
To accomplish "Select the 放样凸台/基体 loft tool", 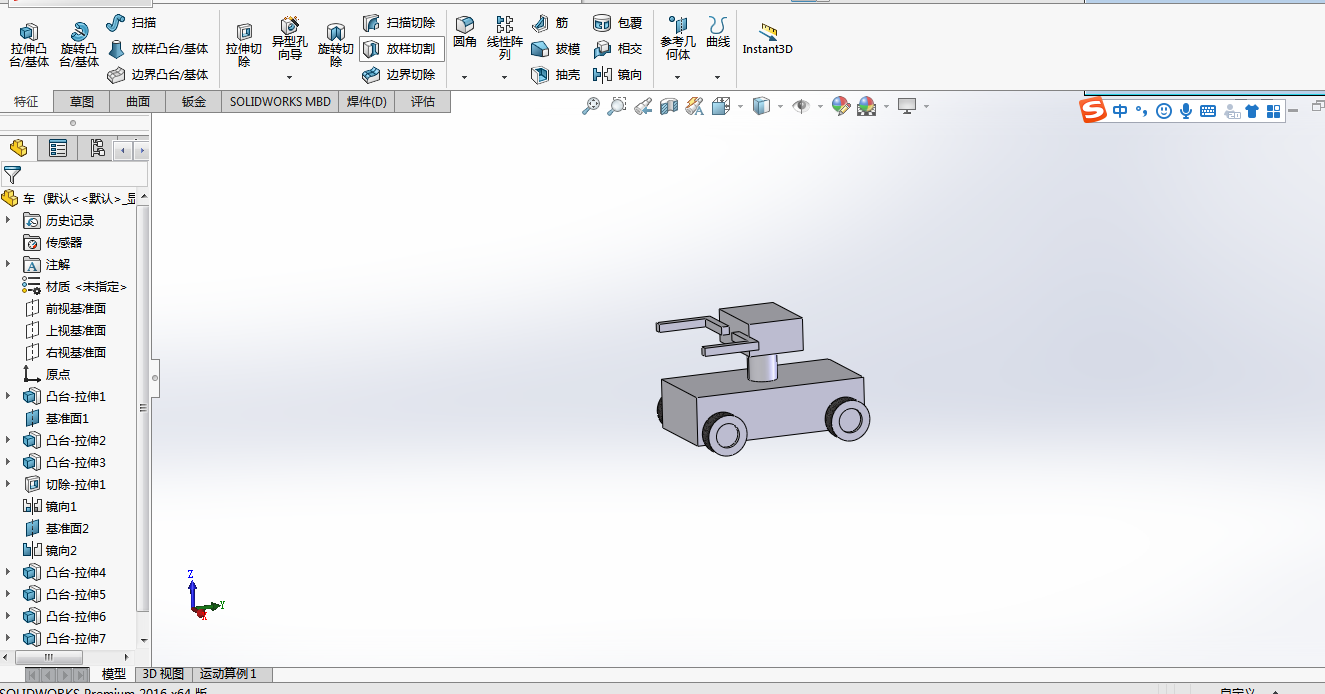I will [x=157, y=48].
